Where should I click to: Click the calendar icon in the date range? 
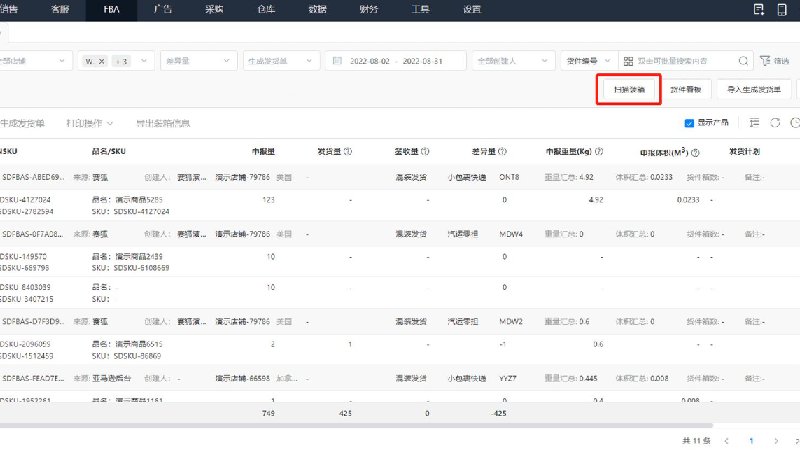click(337, 61)
